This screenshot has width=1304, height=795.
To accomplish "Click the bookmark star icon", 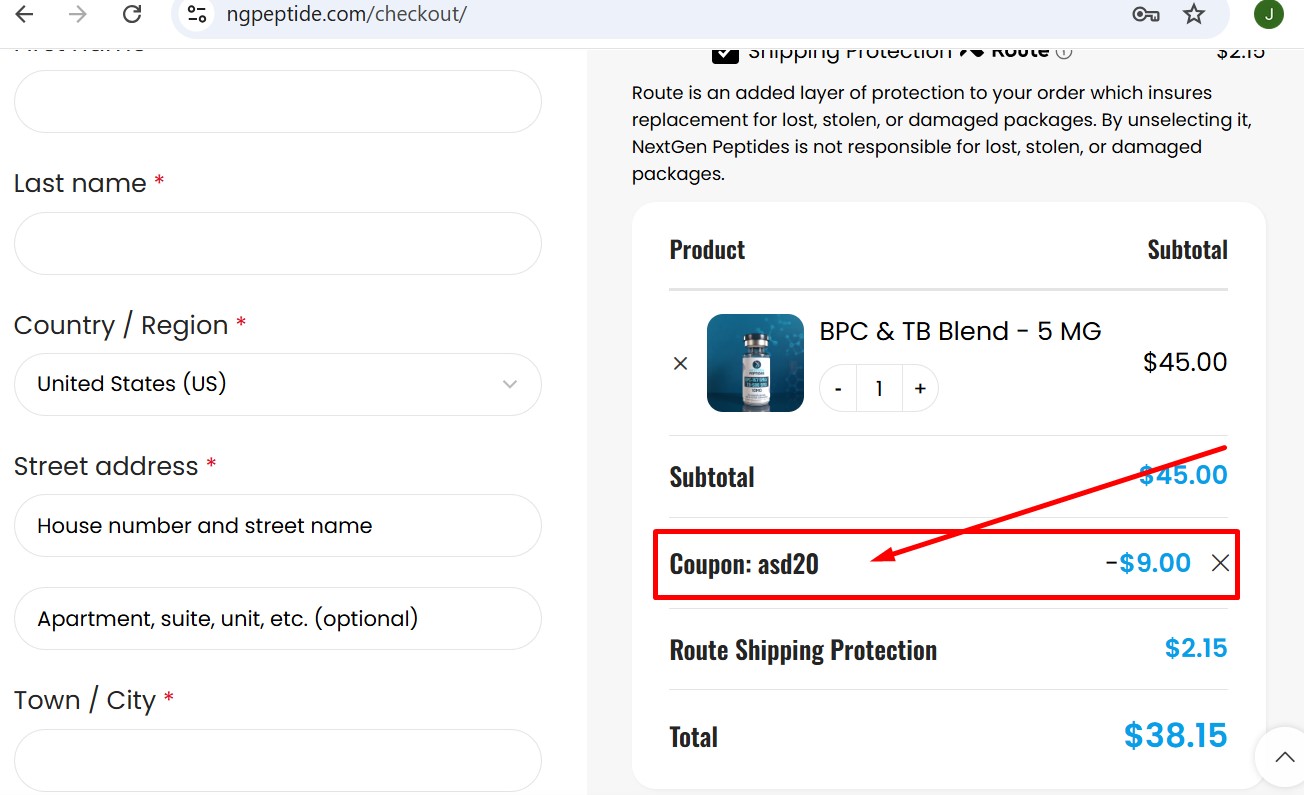I will click(1194, 15).
